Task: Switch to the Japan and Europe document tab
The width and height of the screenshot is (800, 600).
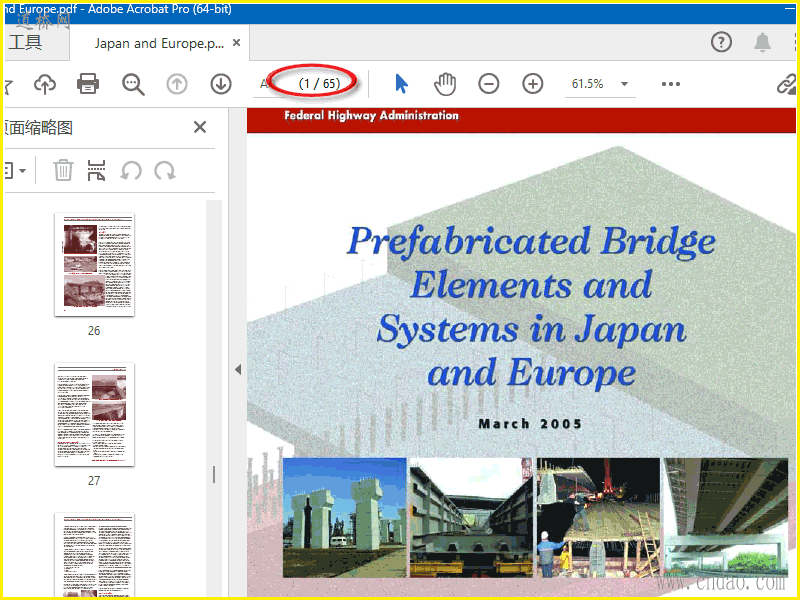Action: tap(158, 44)
